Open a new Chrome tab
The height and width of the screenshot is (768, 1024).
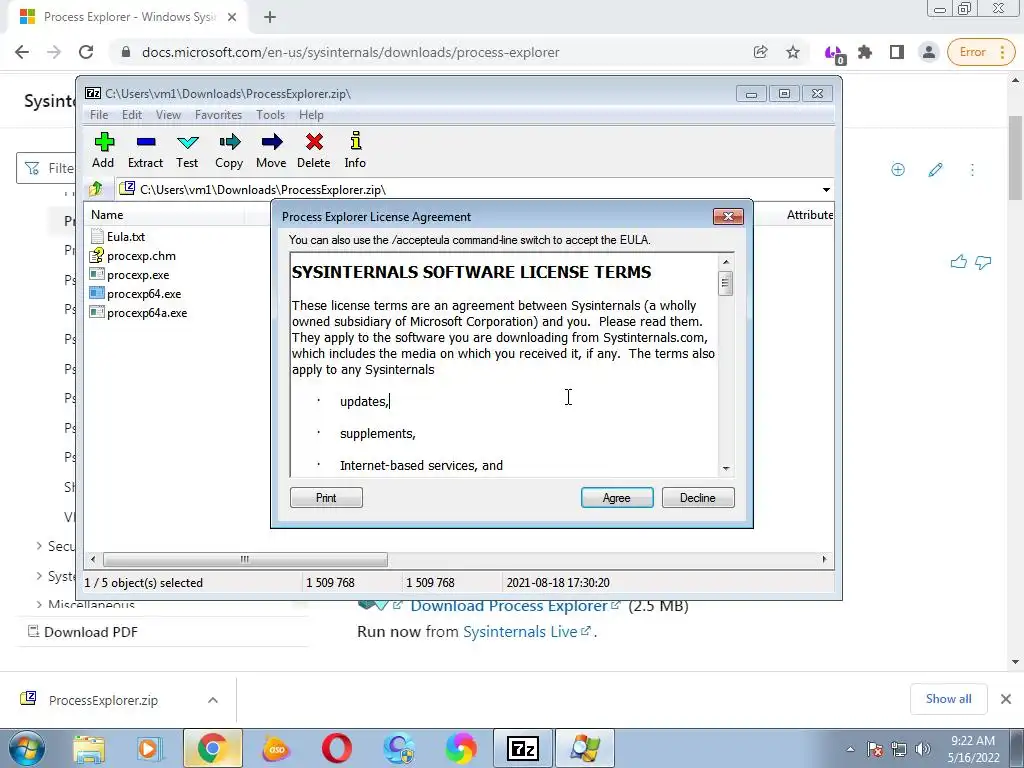point(270,17)
